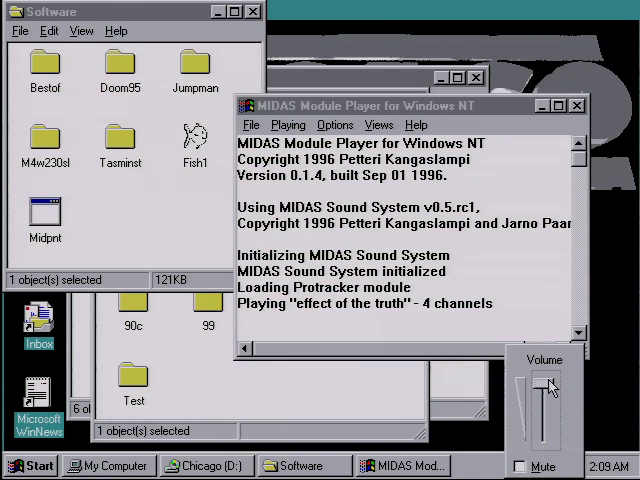Close the Software window
The height and width of the screenshot is (480, 640).
pos(253,11)
